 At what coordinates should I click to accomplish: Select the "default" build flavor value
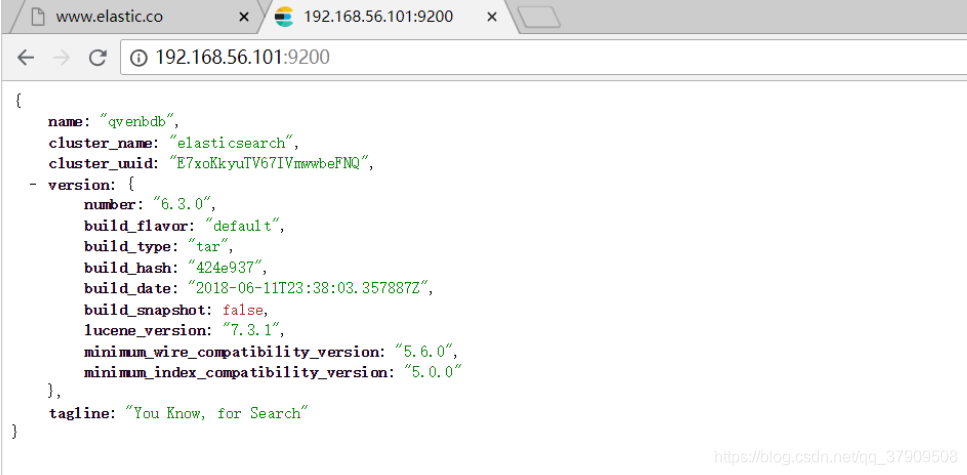[242, 226]
